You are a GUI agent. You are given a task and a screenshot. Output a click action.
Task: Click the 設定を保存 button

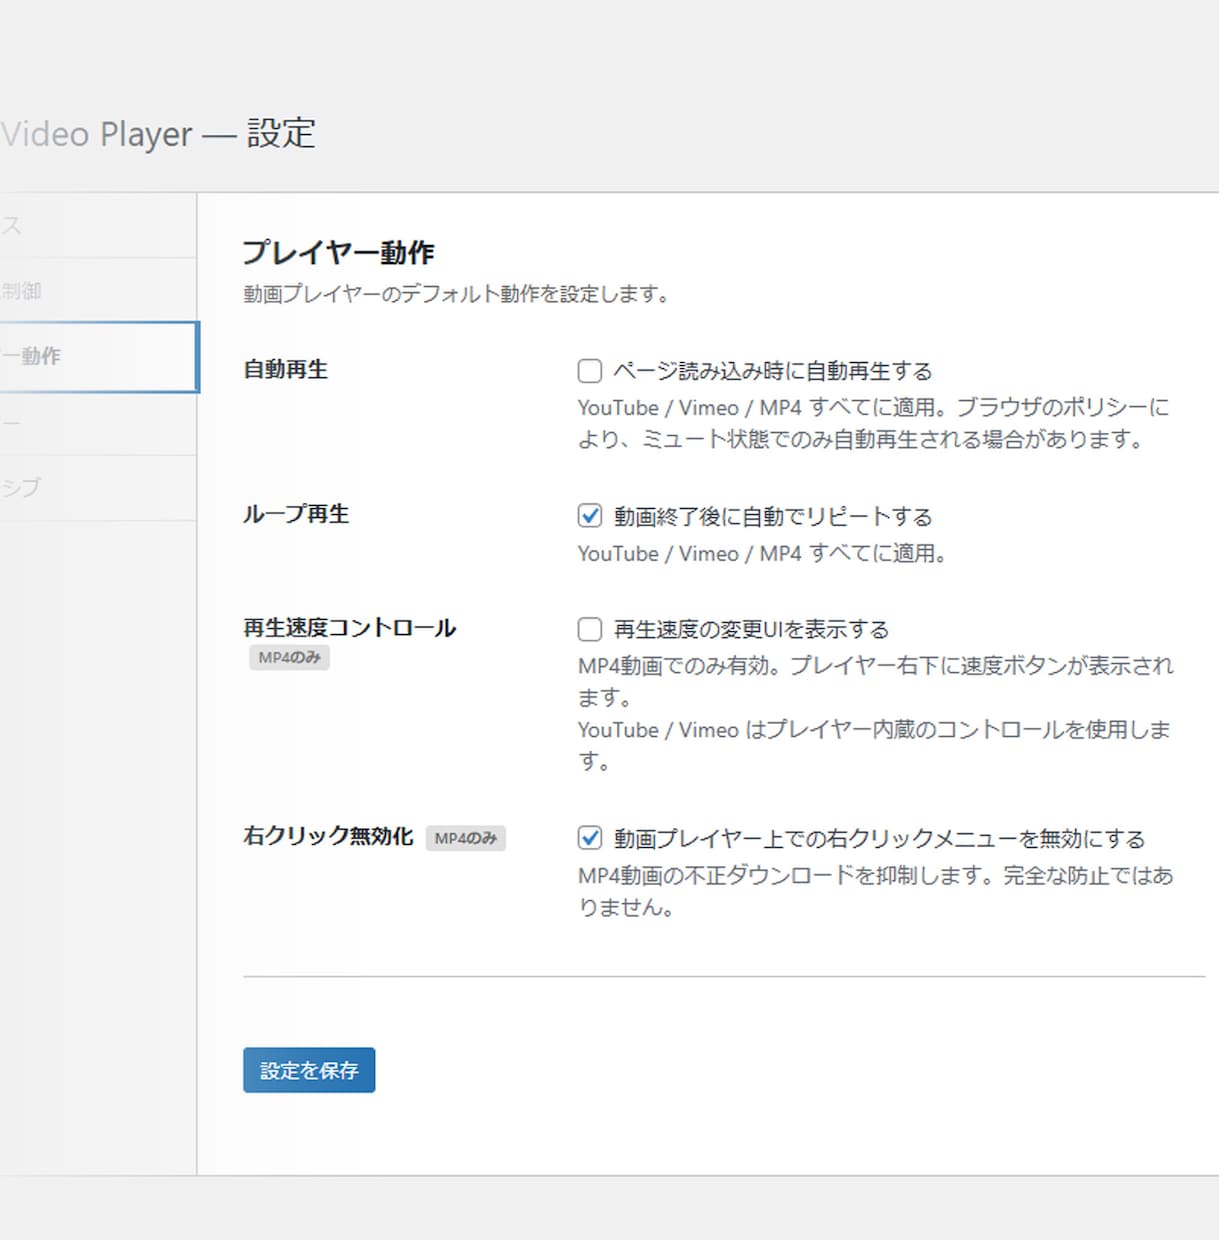[309, 1070]
